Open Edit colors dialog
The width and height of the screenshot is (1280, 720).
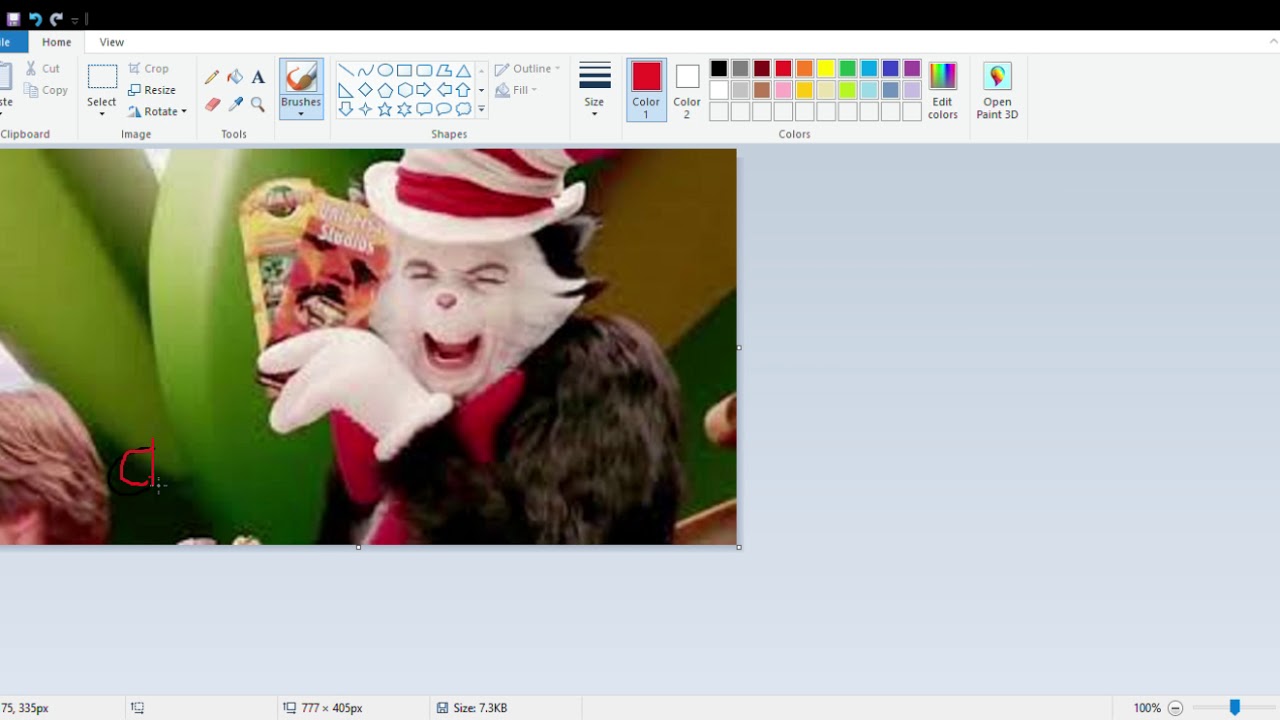(943, 90)
